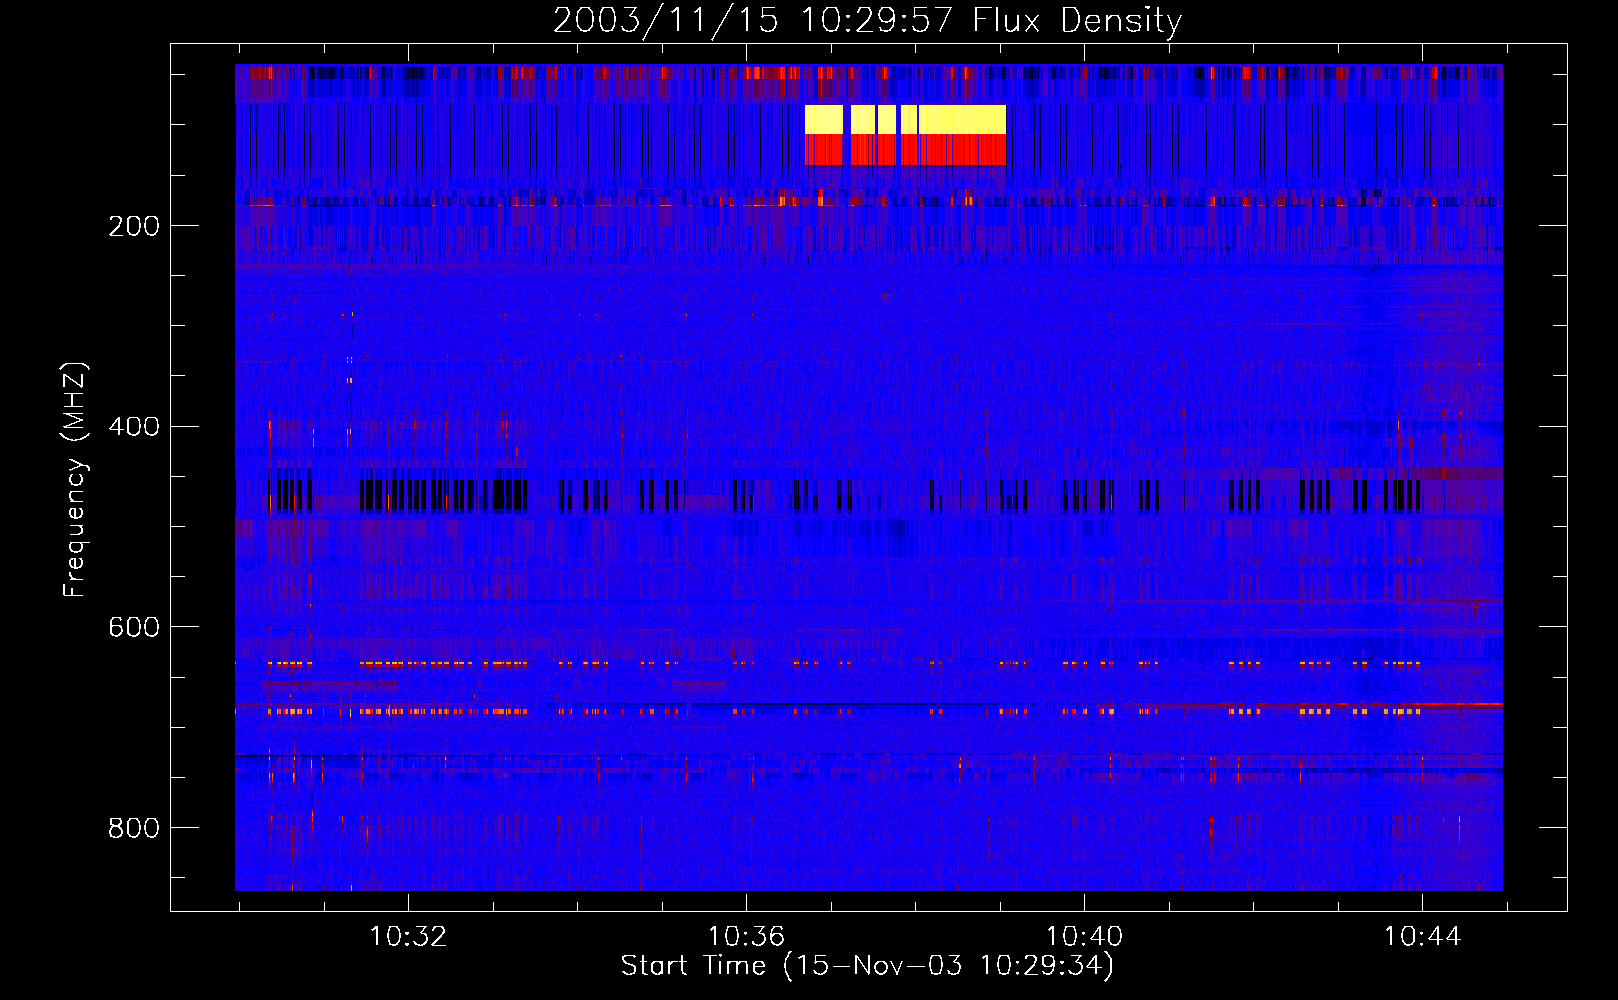
Task: Click the 'Start Time (15-Nov-03 10:29:34)' label
Action: click(867, 966)
